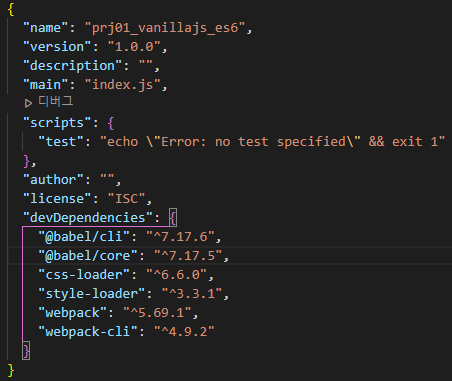Click the opening brace after "scripts"
452x381 pixels.
pyautogui.click(x=111, y=123)
